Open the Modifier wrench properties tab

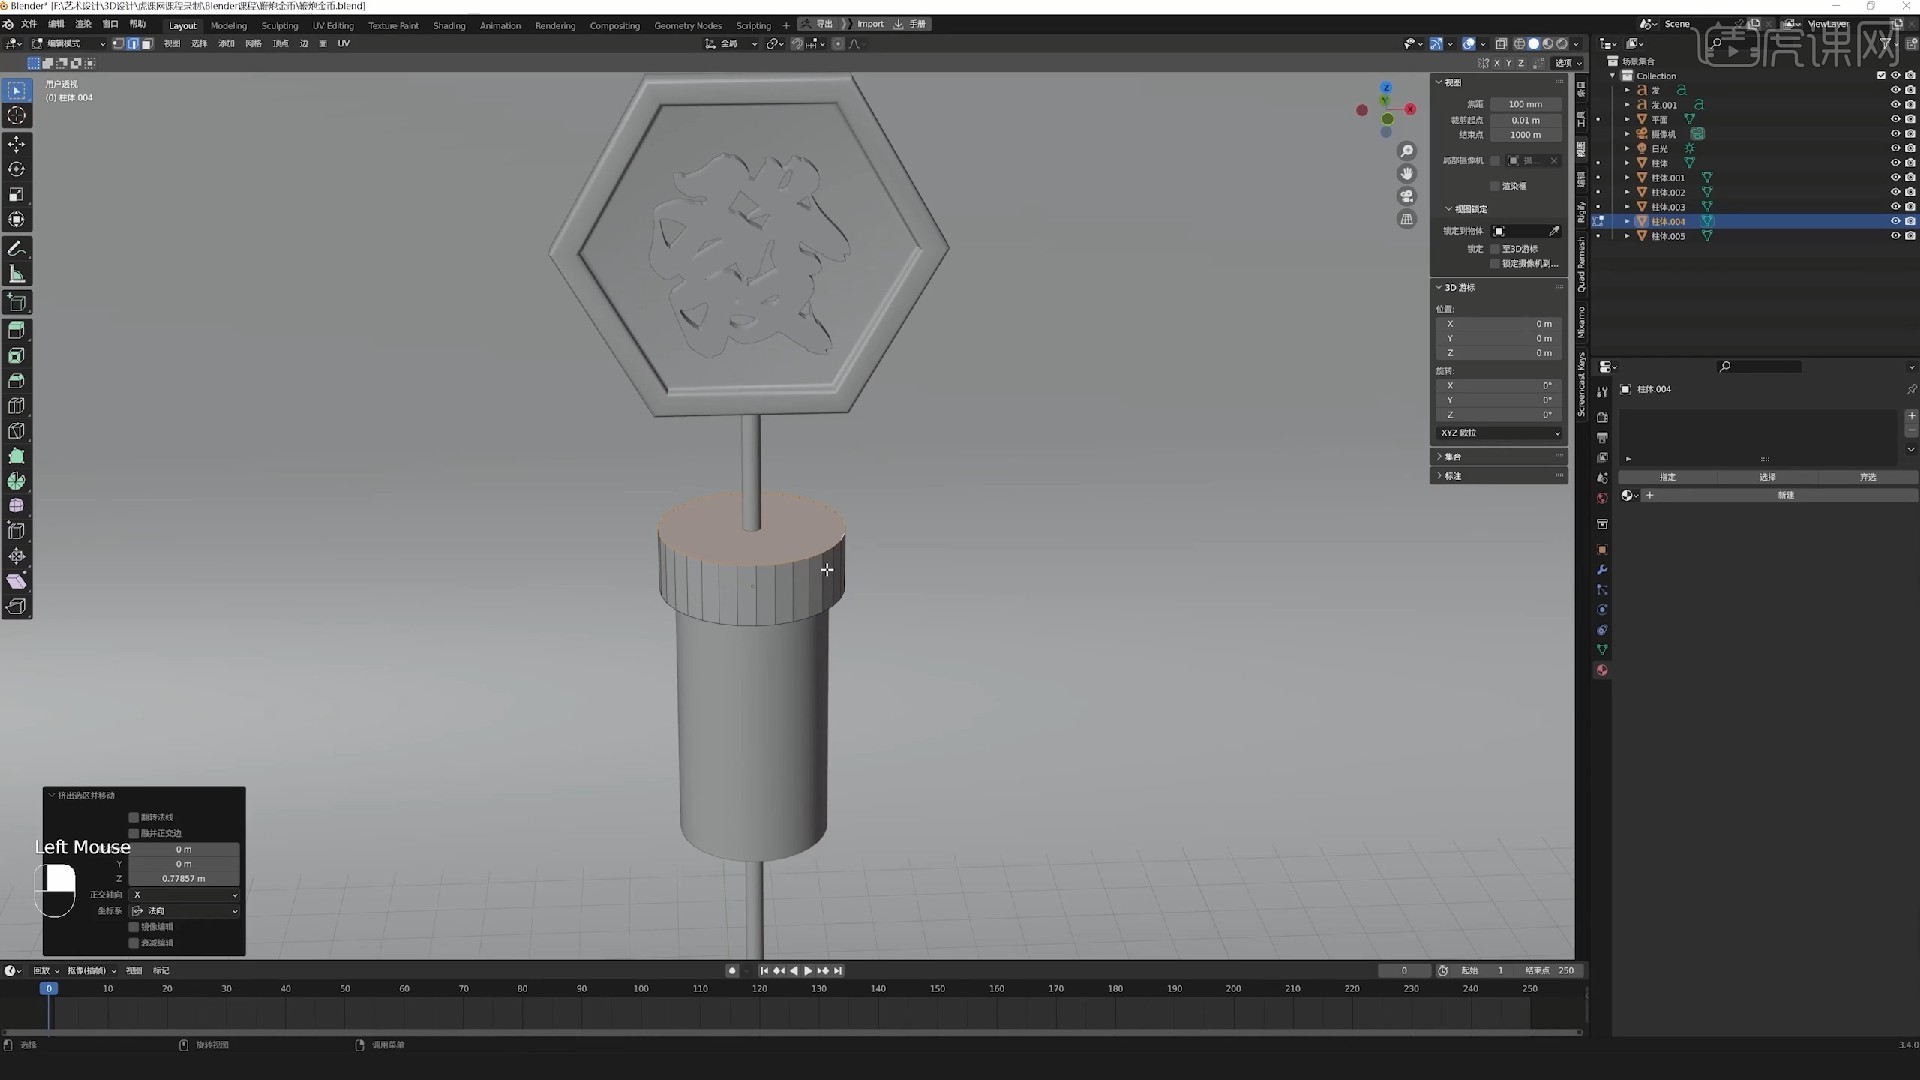point(1602,570)
